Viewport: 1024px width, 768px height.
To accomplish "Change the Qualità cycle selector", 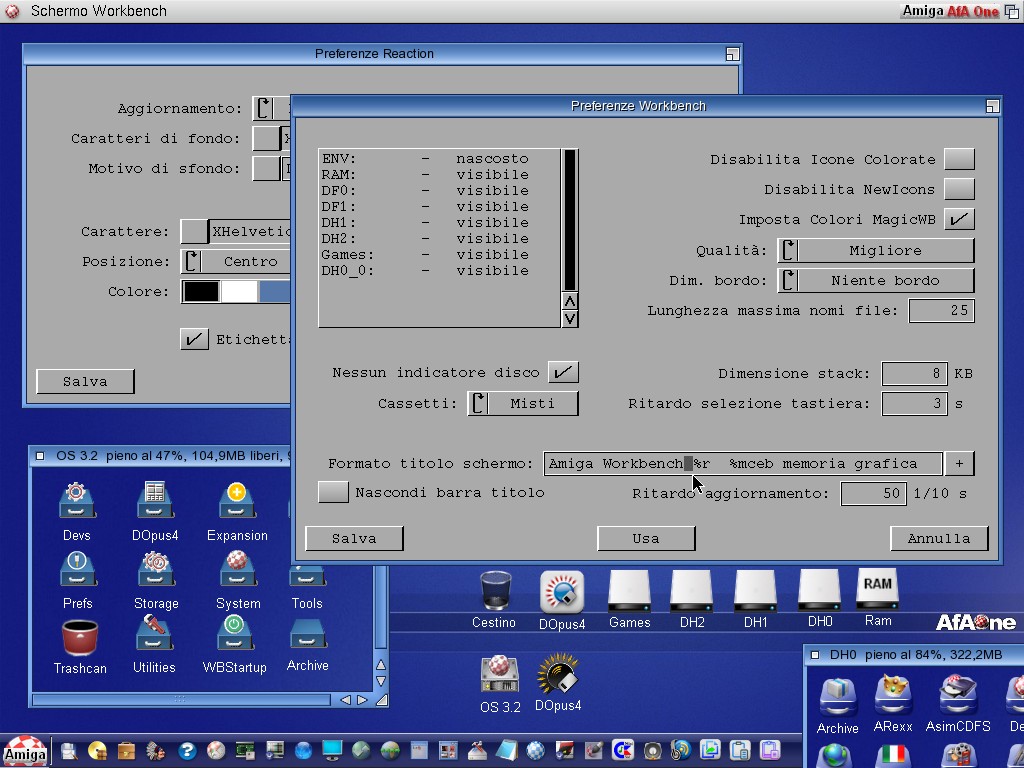I will [875, 250].
